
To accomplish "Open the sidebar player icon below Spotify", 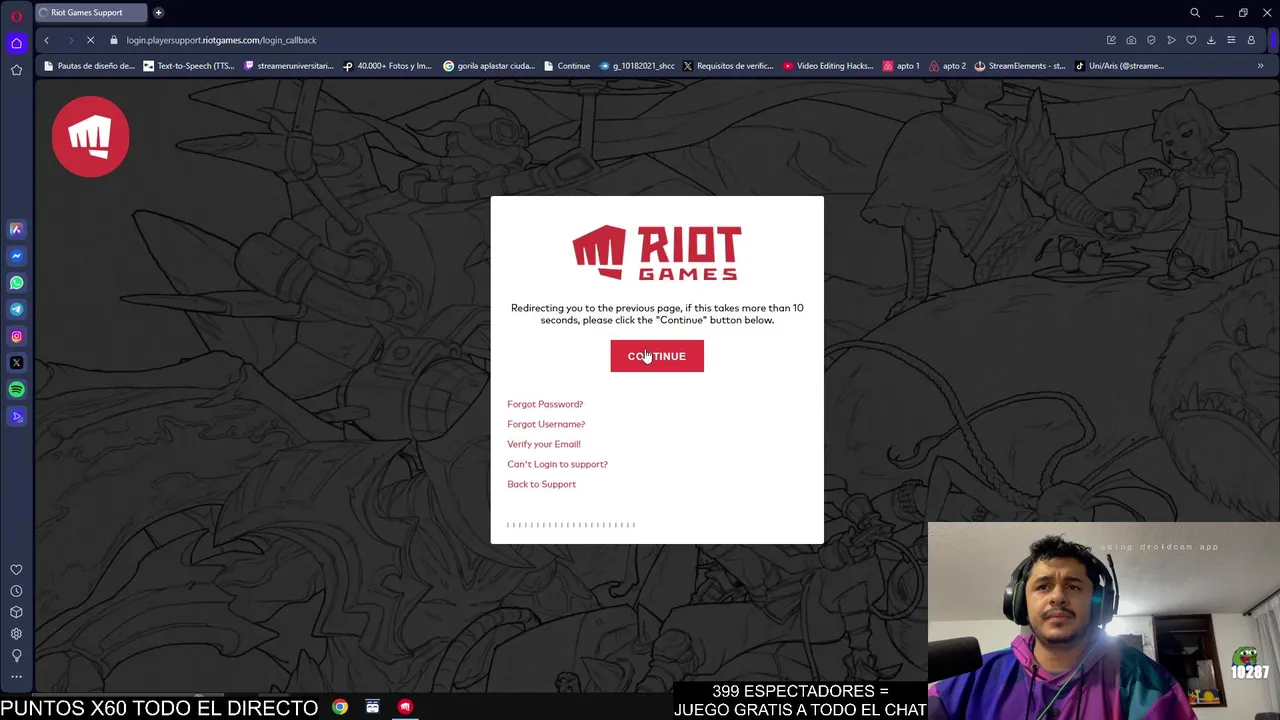I will 16,416.
